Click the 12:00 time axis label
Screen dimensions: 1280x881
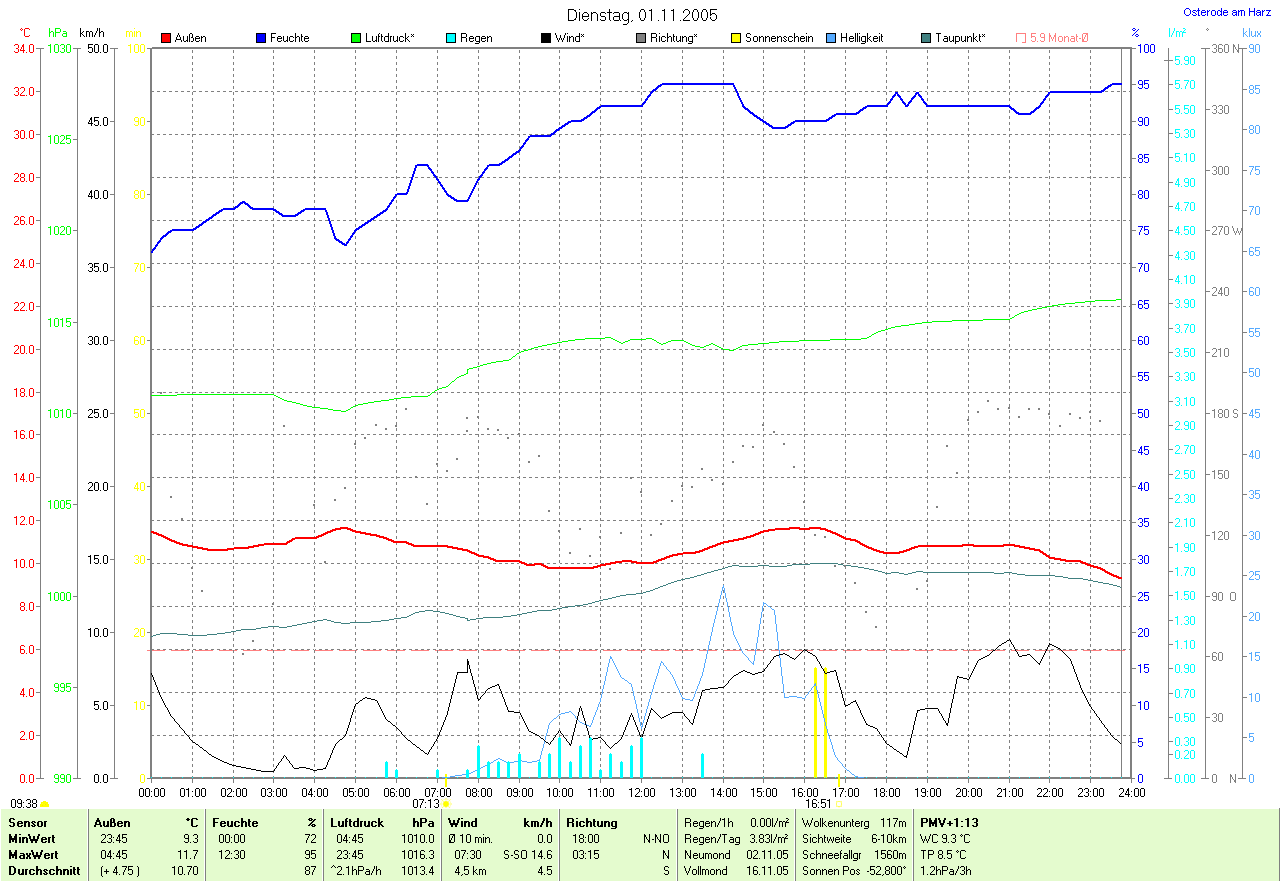(641, 792)
